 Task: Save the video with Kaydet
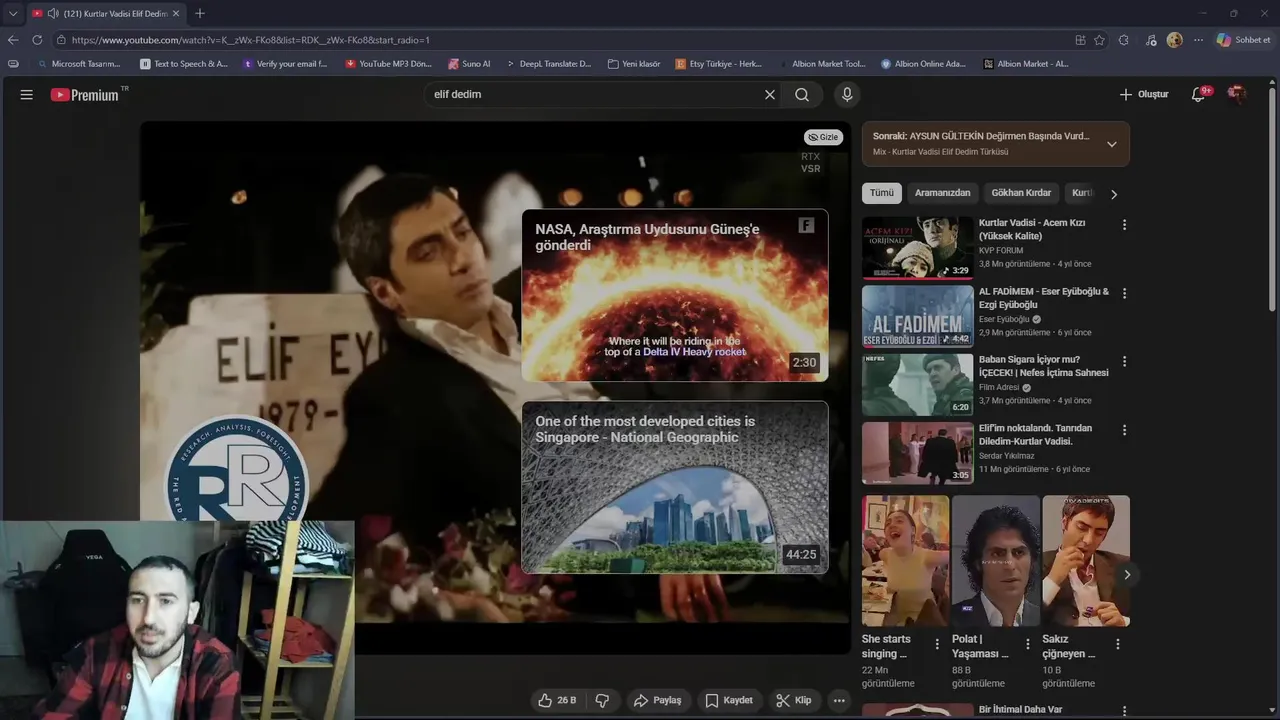pos(729,700)
